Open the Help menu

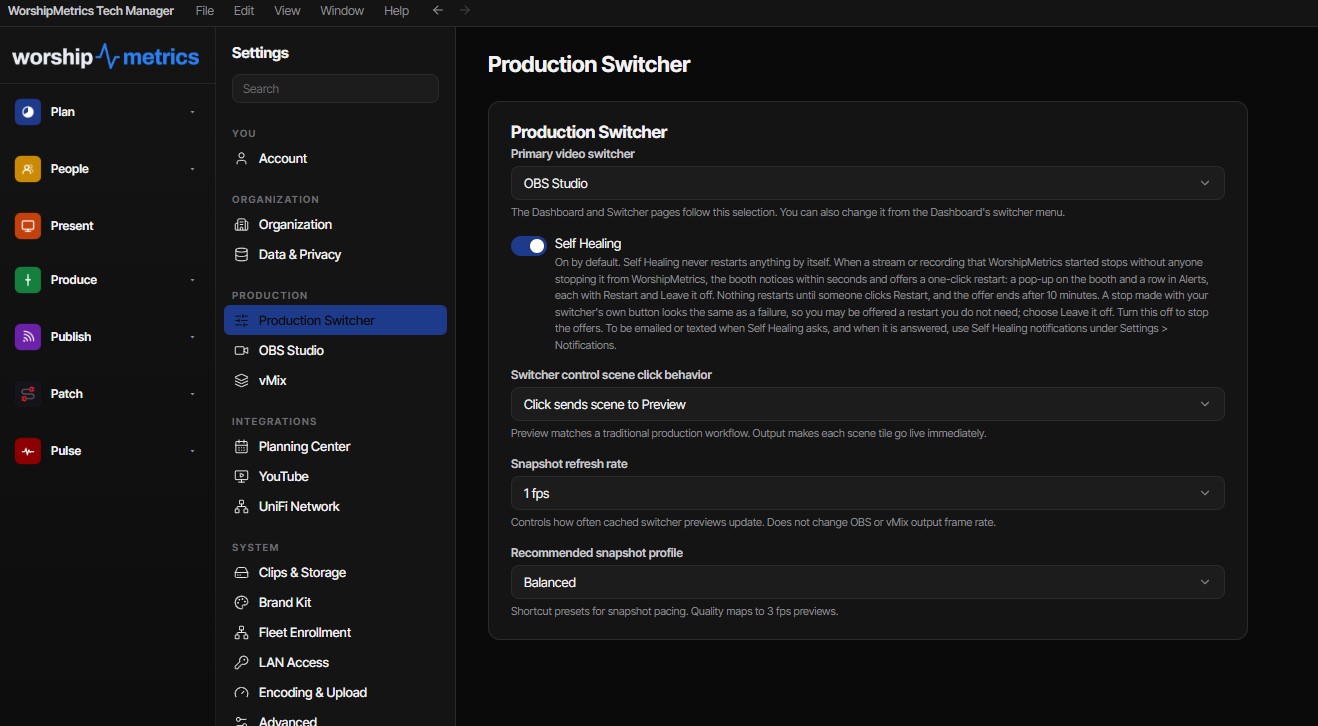point(397,10)
